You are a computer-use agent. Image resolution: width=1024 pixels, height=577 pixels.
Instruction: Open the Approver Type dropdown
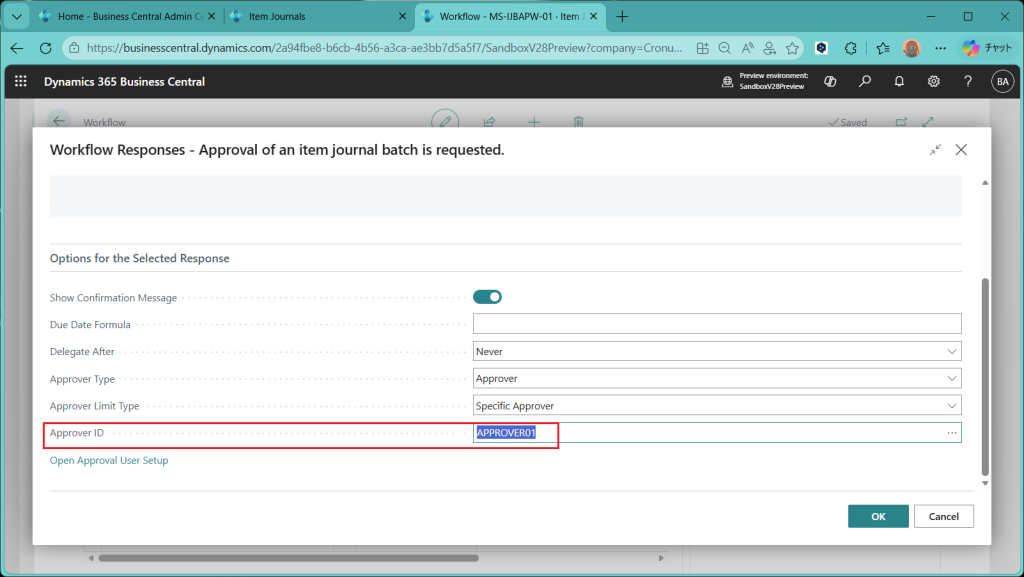950,379
